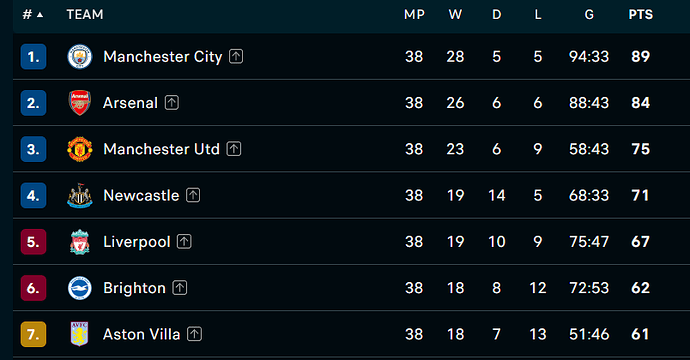The height and width of the screenshot is (360, 690).
Task: Sort standings by W wins header
Action: [x=455, y=15]
